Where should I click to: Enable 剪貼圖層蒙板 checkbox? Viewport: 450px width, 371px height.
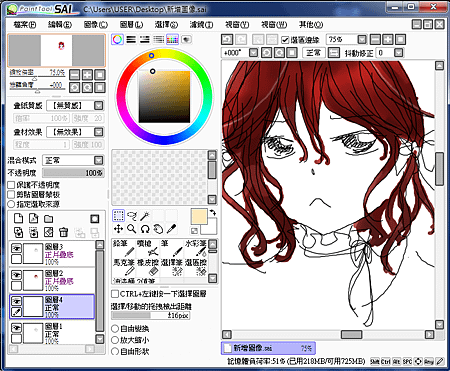pos(11,194)
